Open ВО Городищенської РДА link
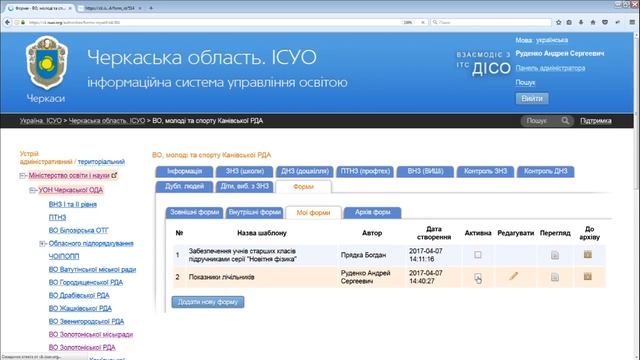 pyautogui.click(x=86, y=282)
